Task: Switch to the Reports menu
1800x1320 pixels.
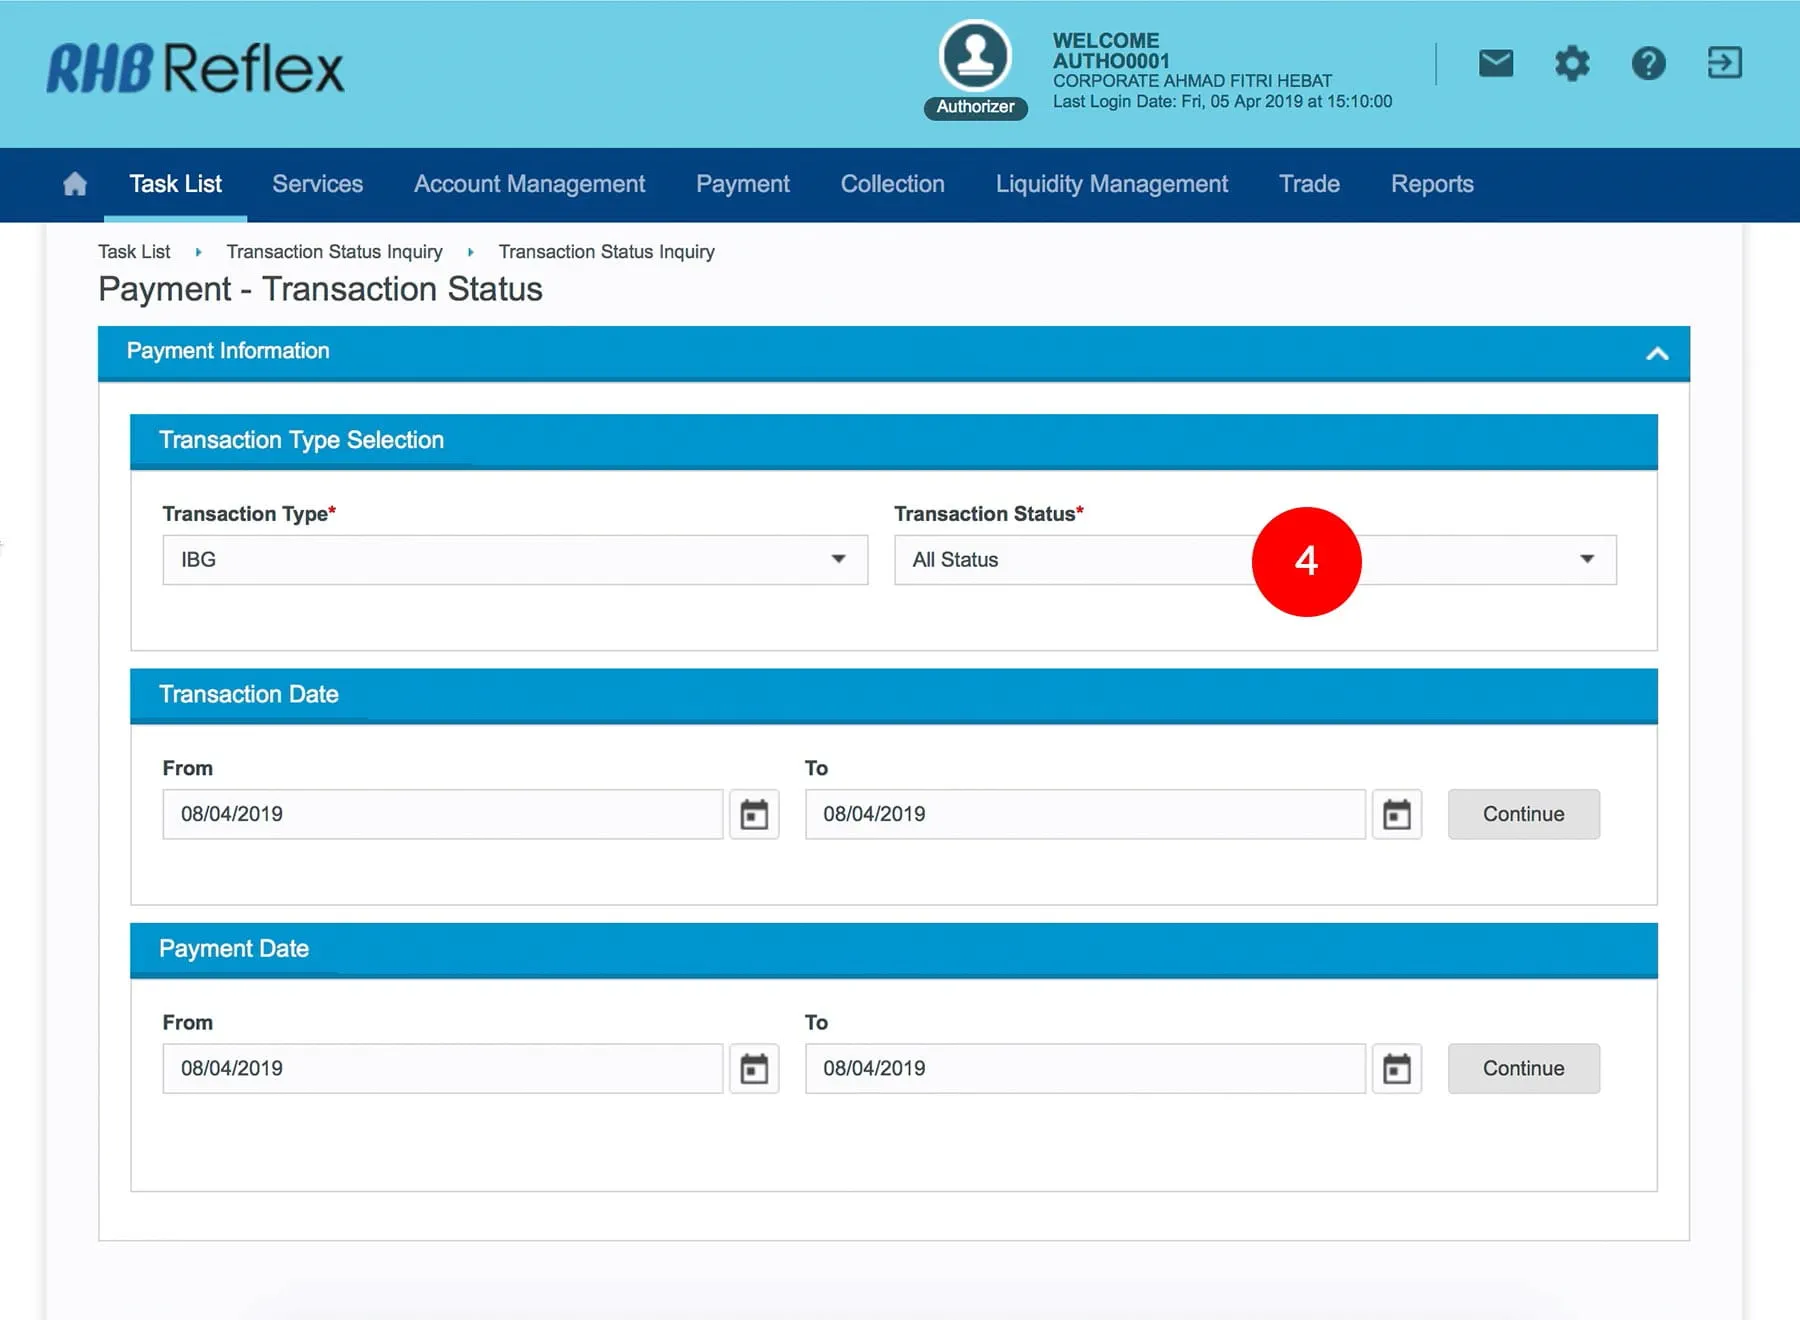Action: pos(1431,184)
